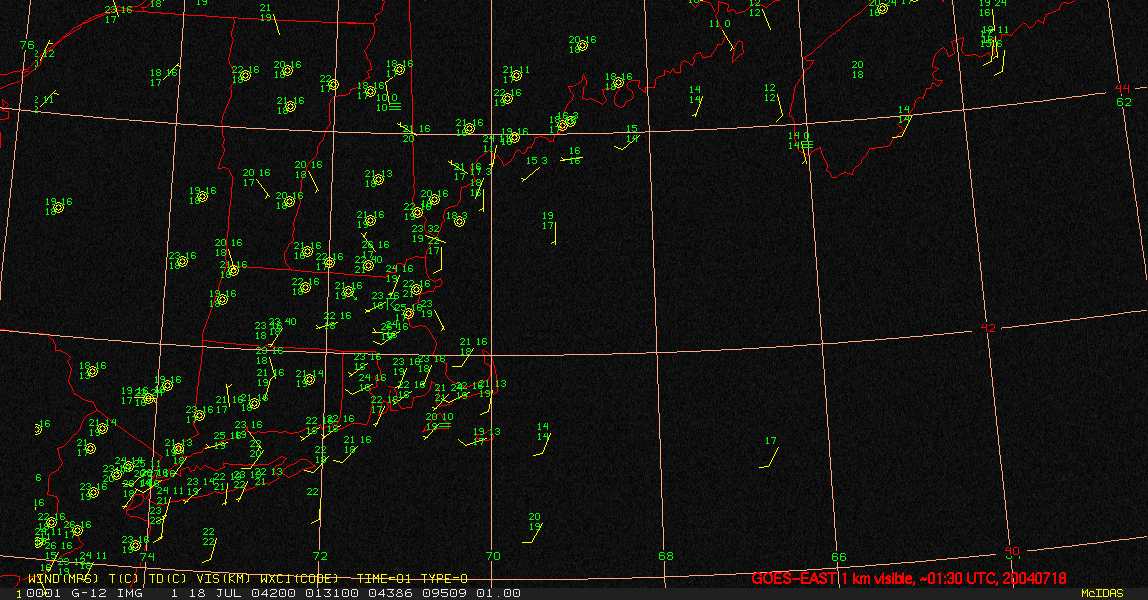Click the WIND(MPS) legend label
The height and width of the screenshot is (600, 1148).
pos(63,578)
